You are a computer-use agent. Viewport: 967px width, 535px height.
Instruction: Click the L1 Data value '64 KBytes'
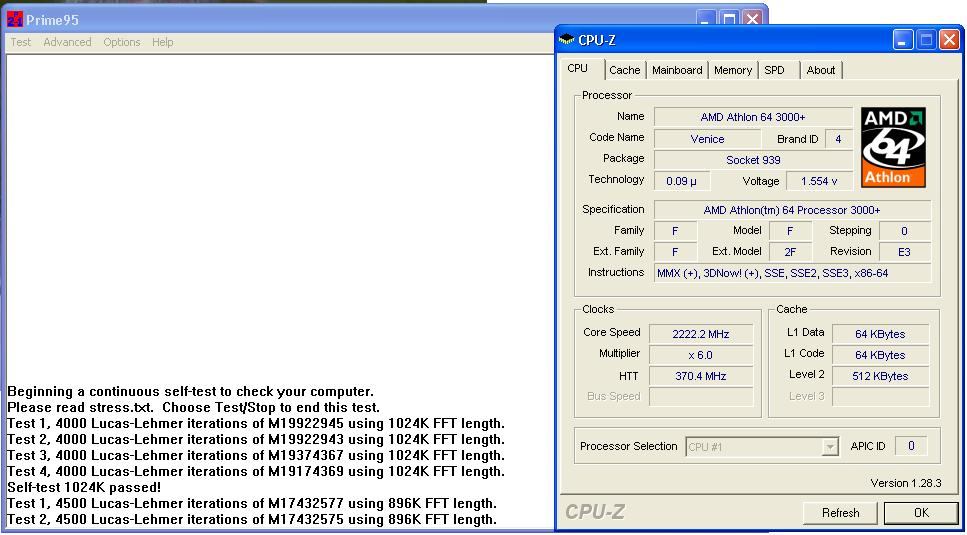(x=880, y=334)
